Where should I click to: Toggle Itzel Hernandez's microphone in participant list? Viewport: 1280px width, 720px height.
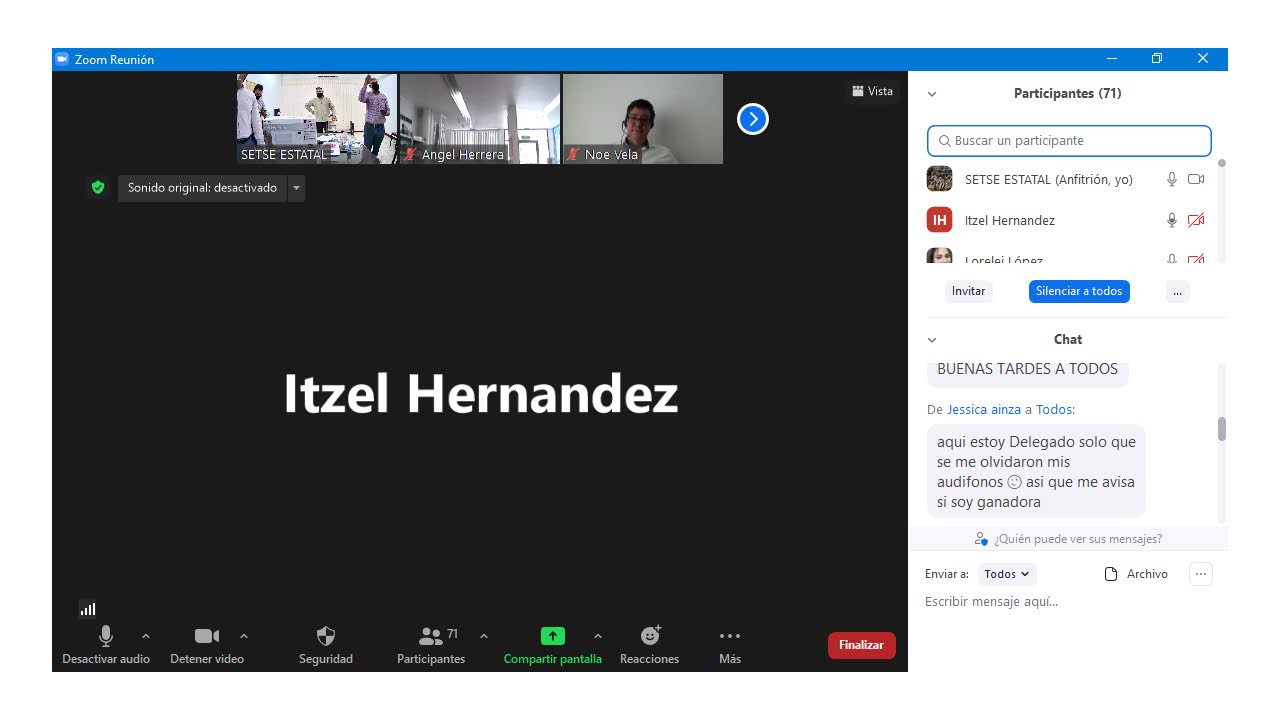click(1172, 220)
